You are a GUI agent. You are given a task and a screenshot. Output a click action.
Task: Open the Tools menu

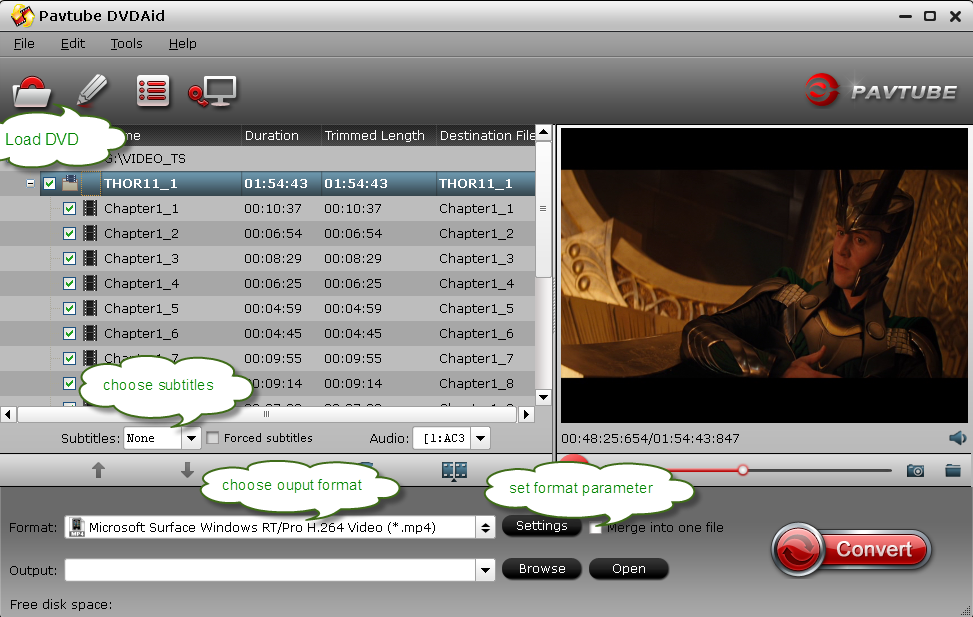point(127,43)
